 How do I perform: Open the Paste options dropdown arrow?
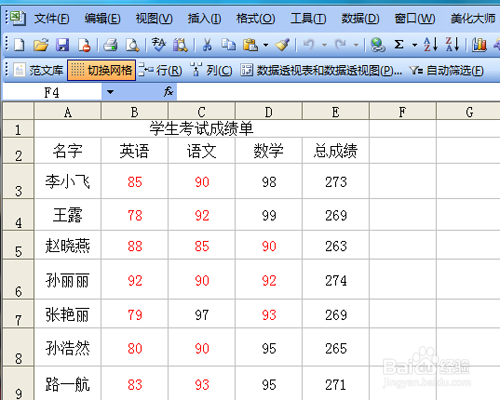(x=266, y=45)
